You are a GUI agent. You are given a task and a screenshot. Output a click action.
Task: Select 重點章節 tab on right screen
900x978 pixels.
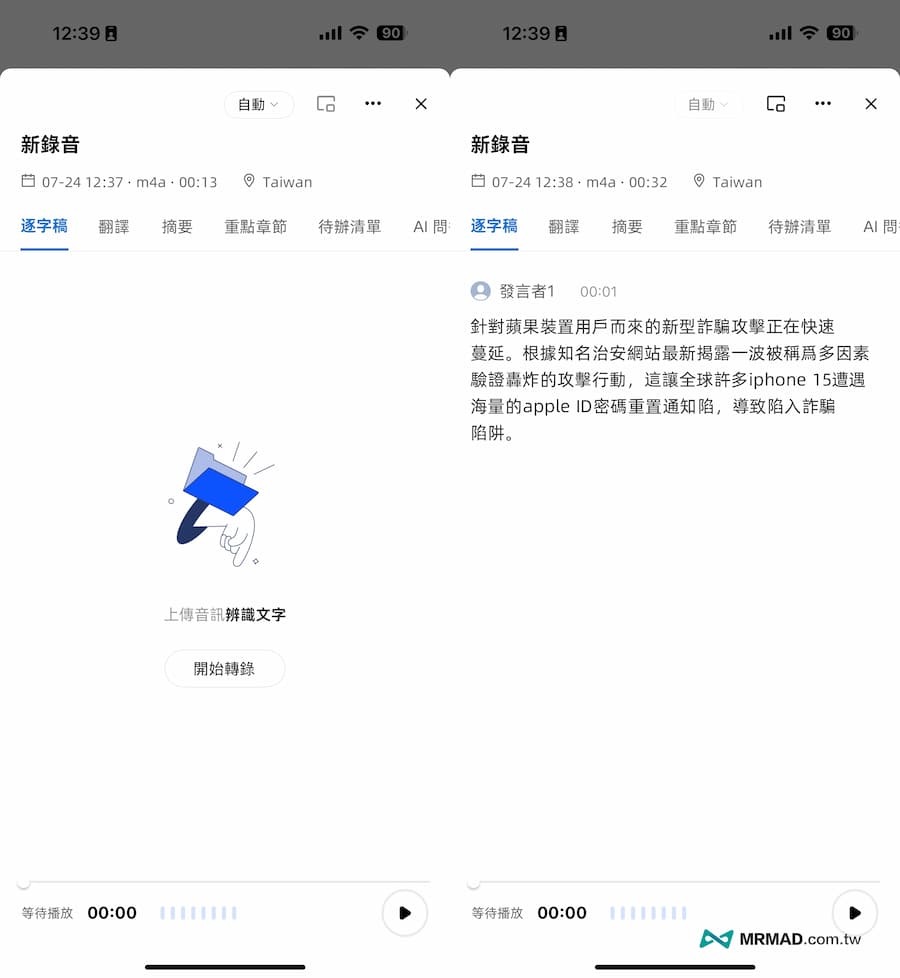click(x=705, y=227)
